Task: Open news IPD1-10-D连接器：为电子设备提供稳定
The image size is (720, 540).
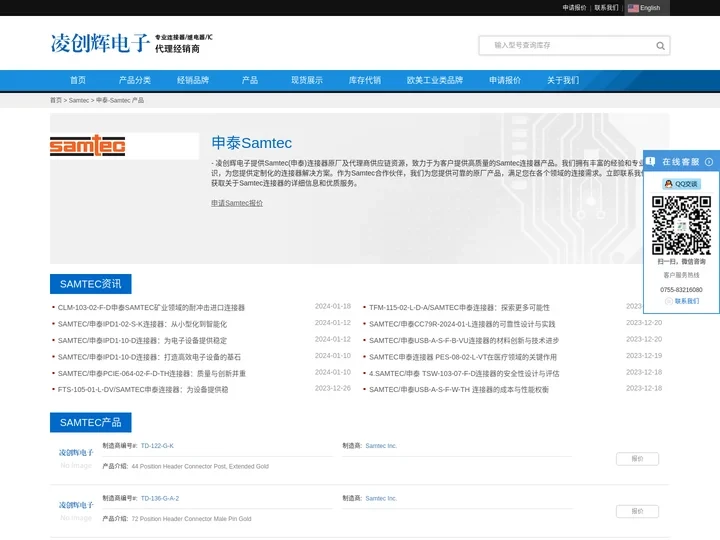Action: [142, 341]
